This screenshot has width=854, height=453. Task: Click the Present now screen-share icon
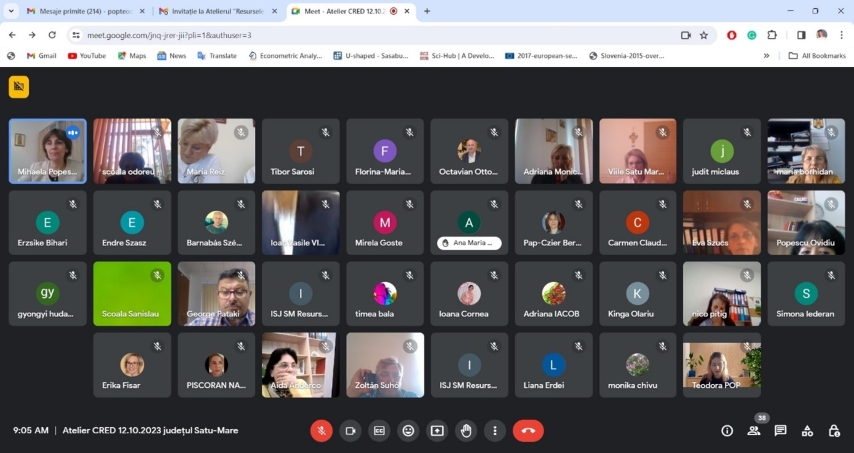437,430
